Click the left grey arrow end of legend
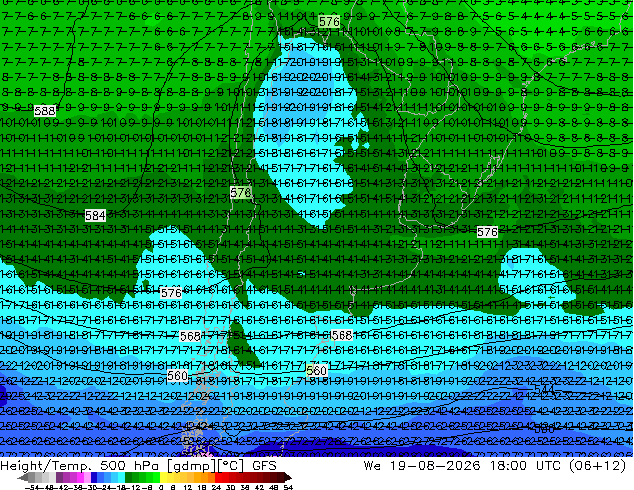Screen dimensions: 634x490 23,477
